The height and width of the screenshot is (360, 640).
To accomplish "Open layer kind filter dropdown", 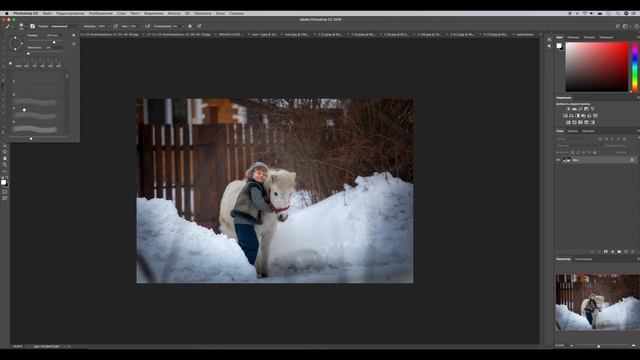I will [x=576, y=139].
